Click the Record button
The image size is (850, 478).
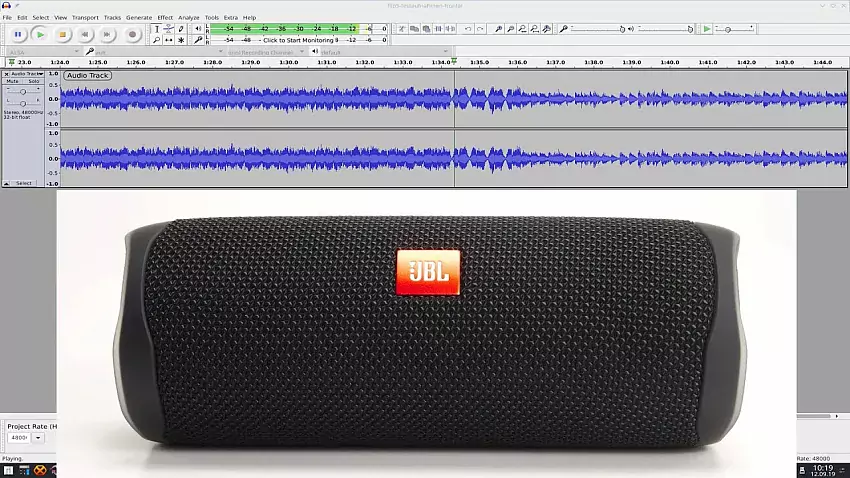coord(132,35)
